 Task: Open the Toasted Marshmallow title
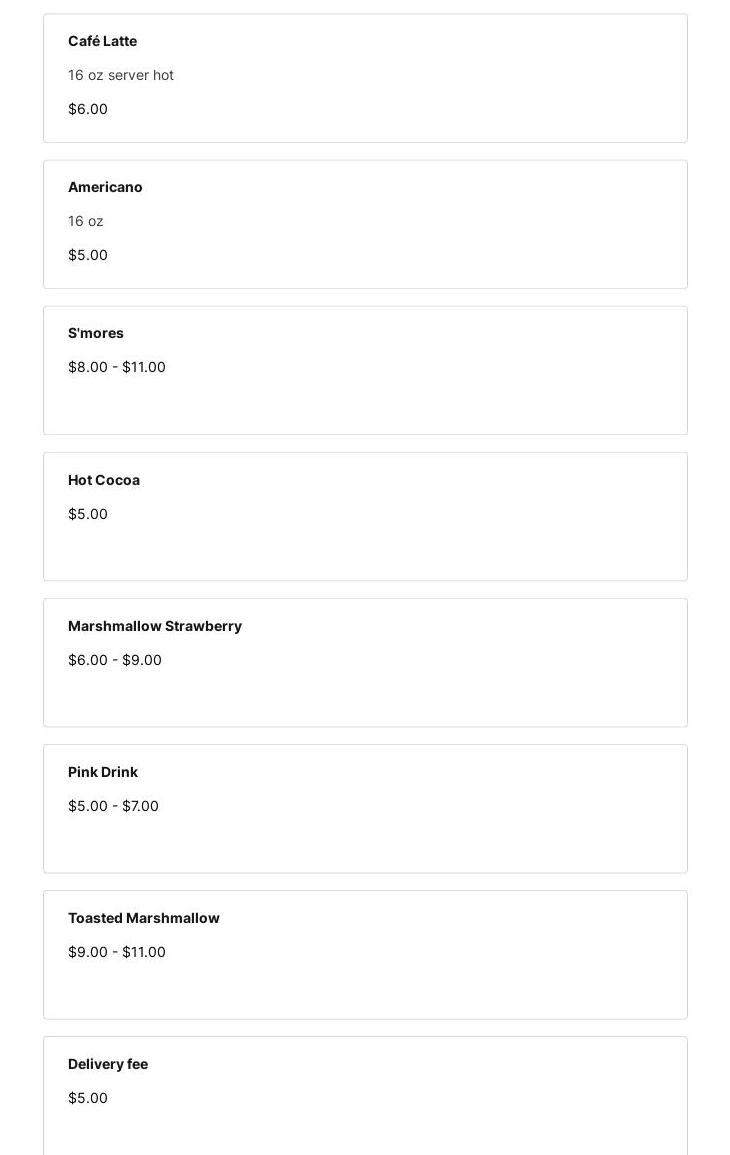144,918
